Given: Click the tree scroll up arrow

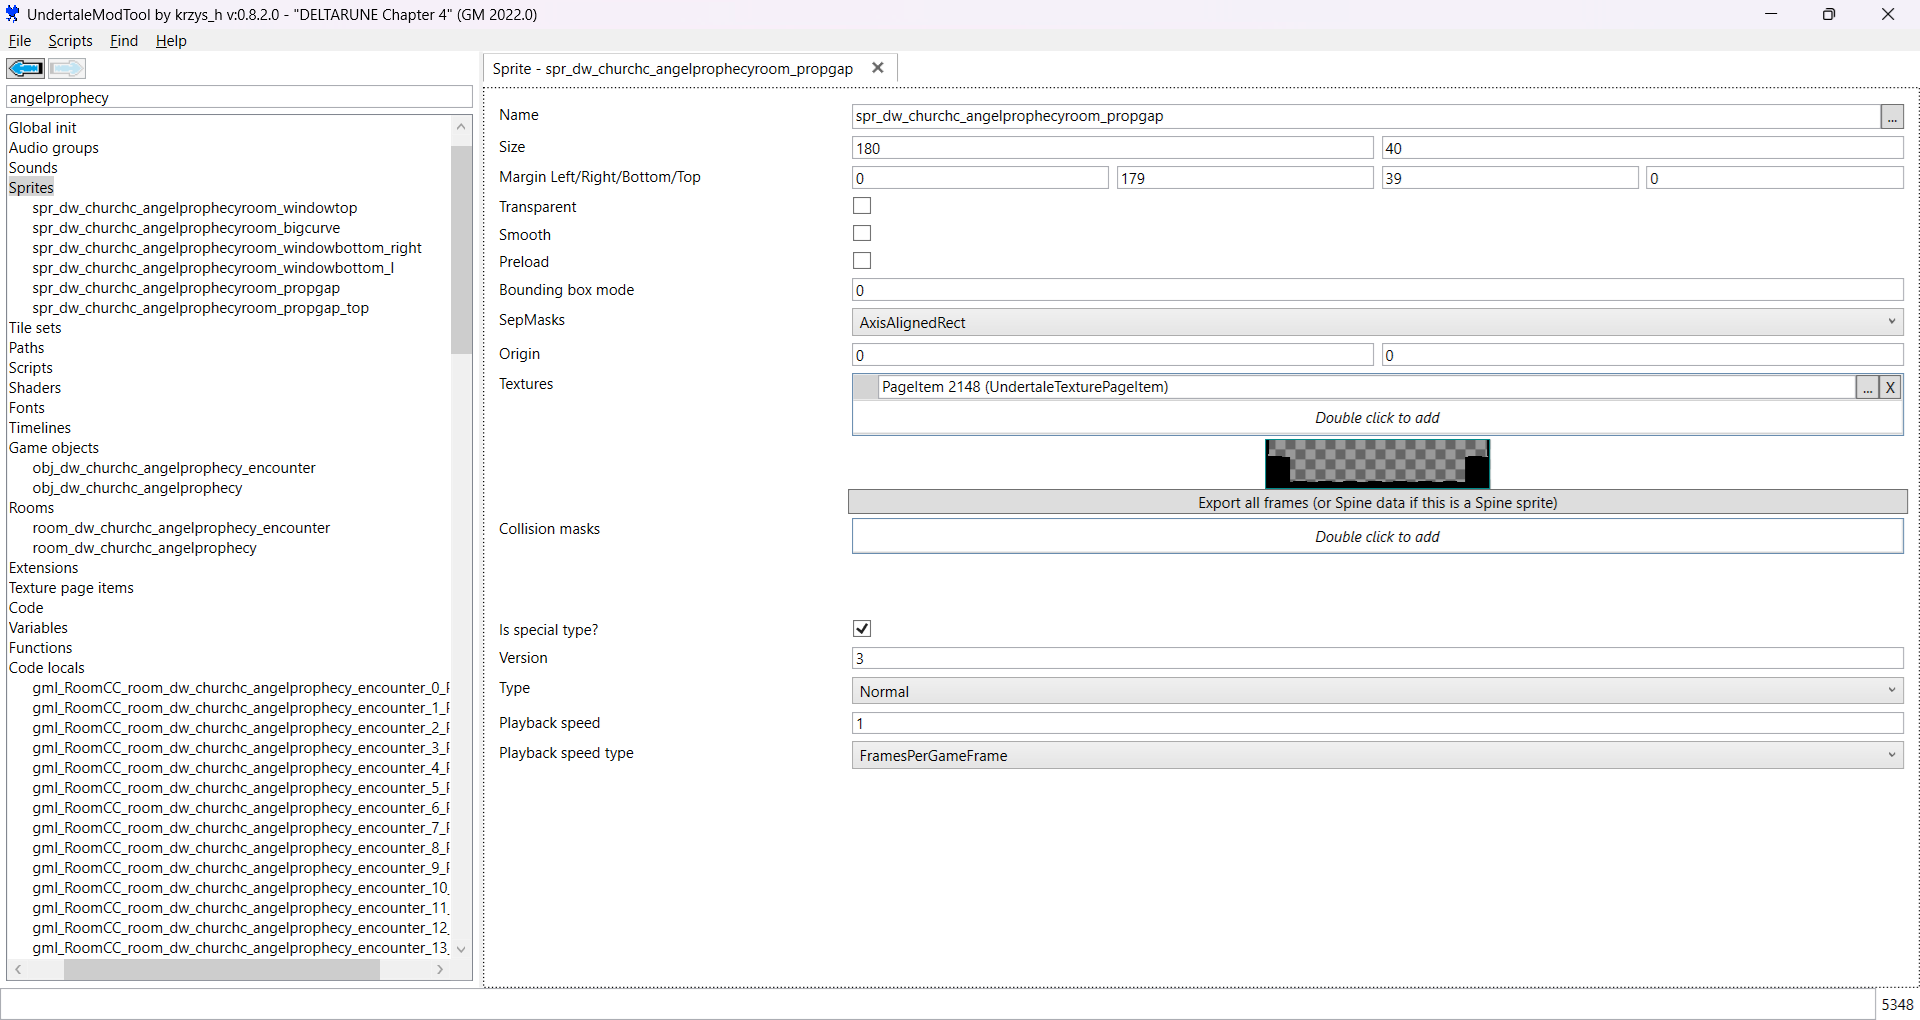Looking at the screenshot, I should point(461,127).
